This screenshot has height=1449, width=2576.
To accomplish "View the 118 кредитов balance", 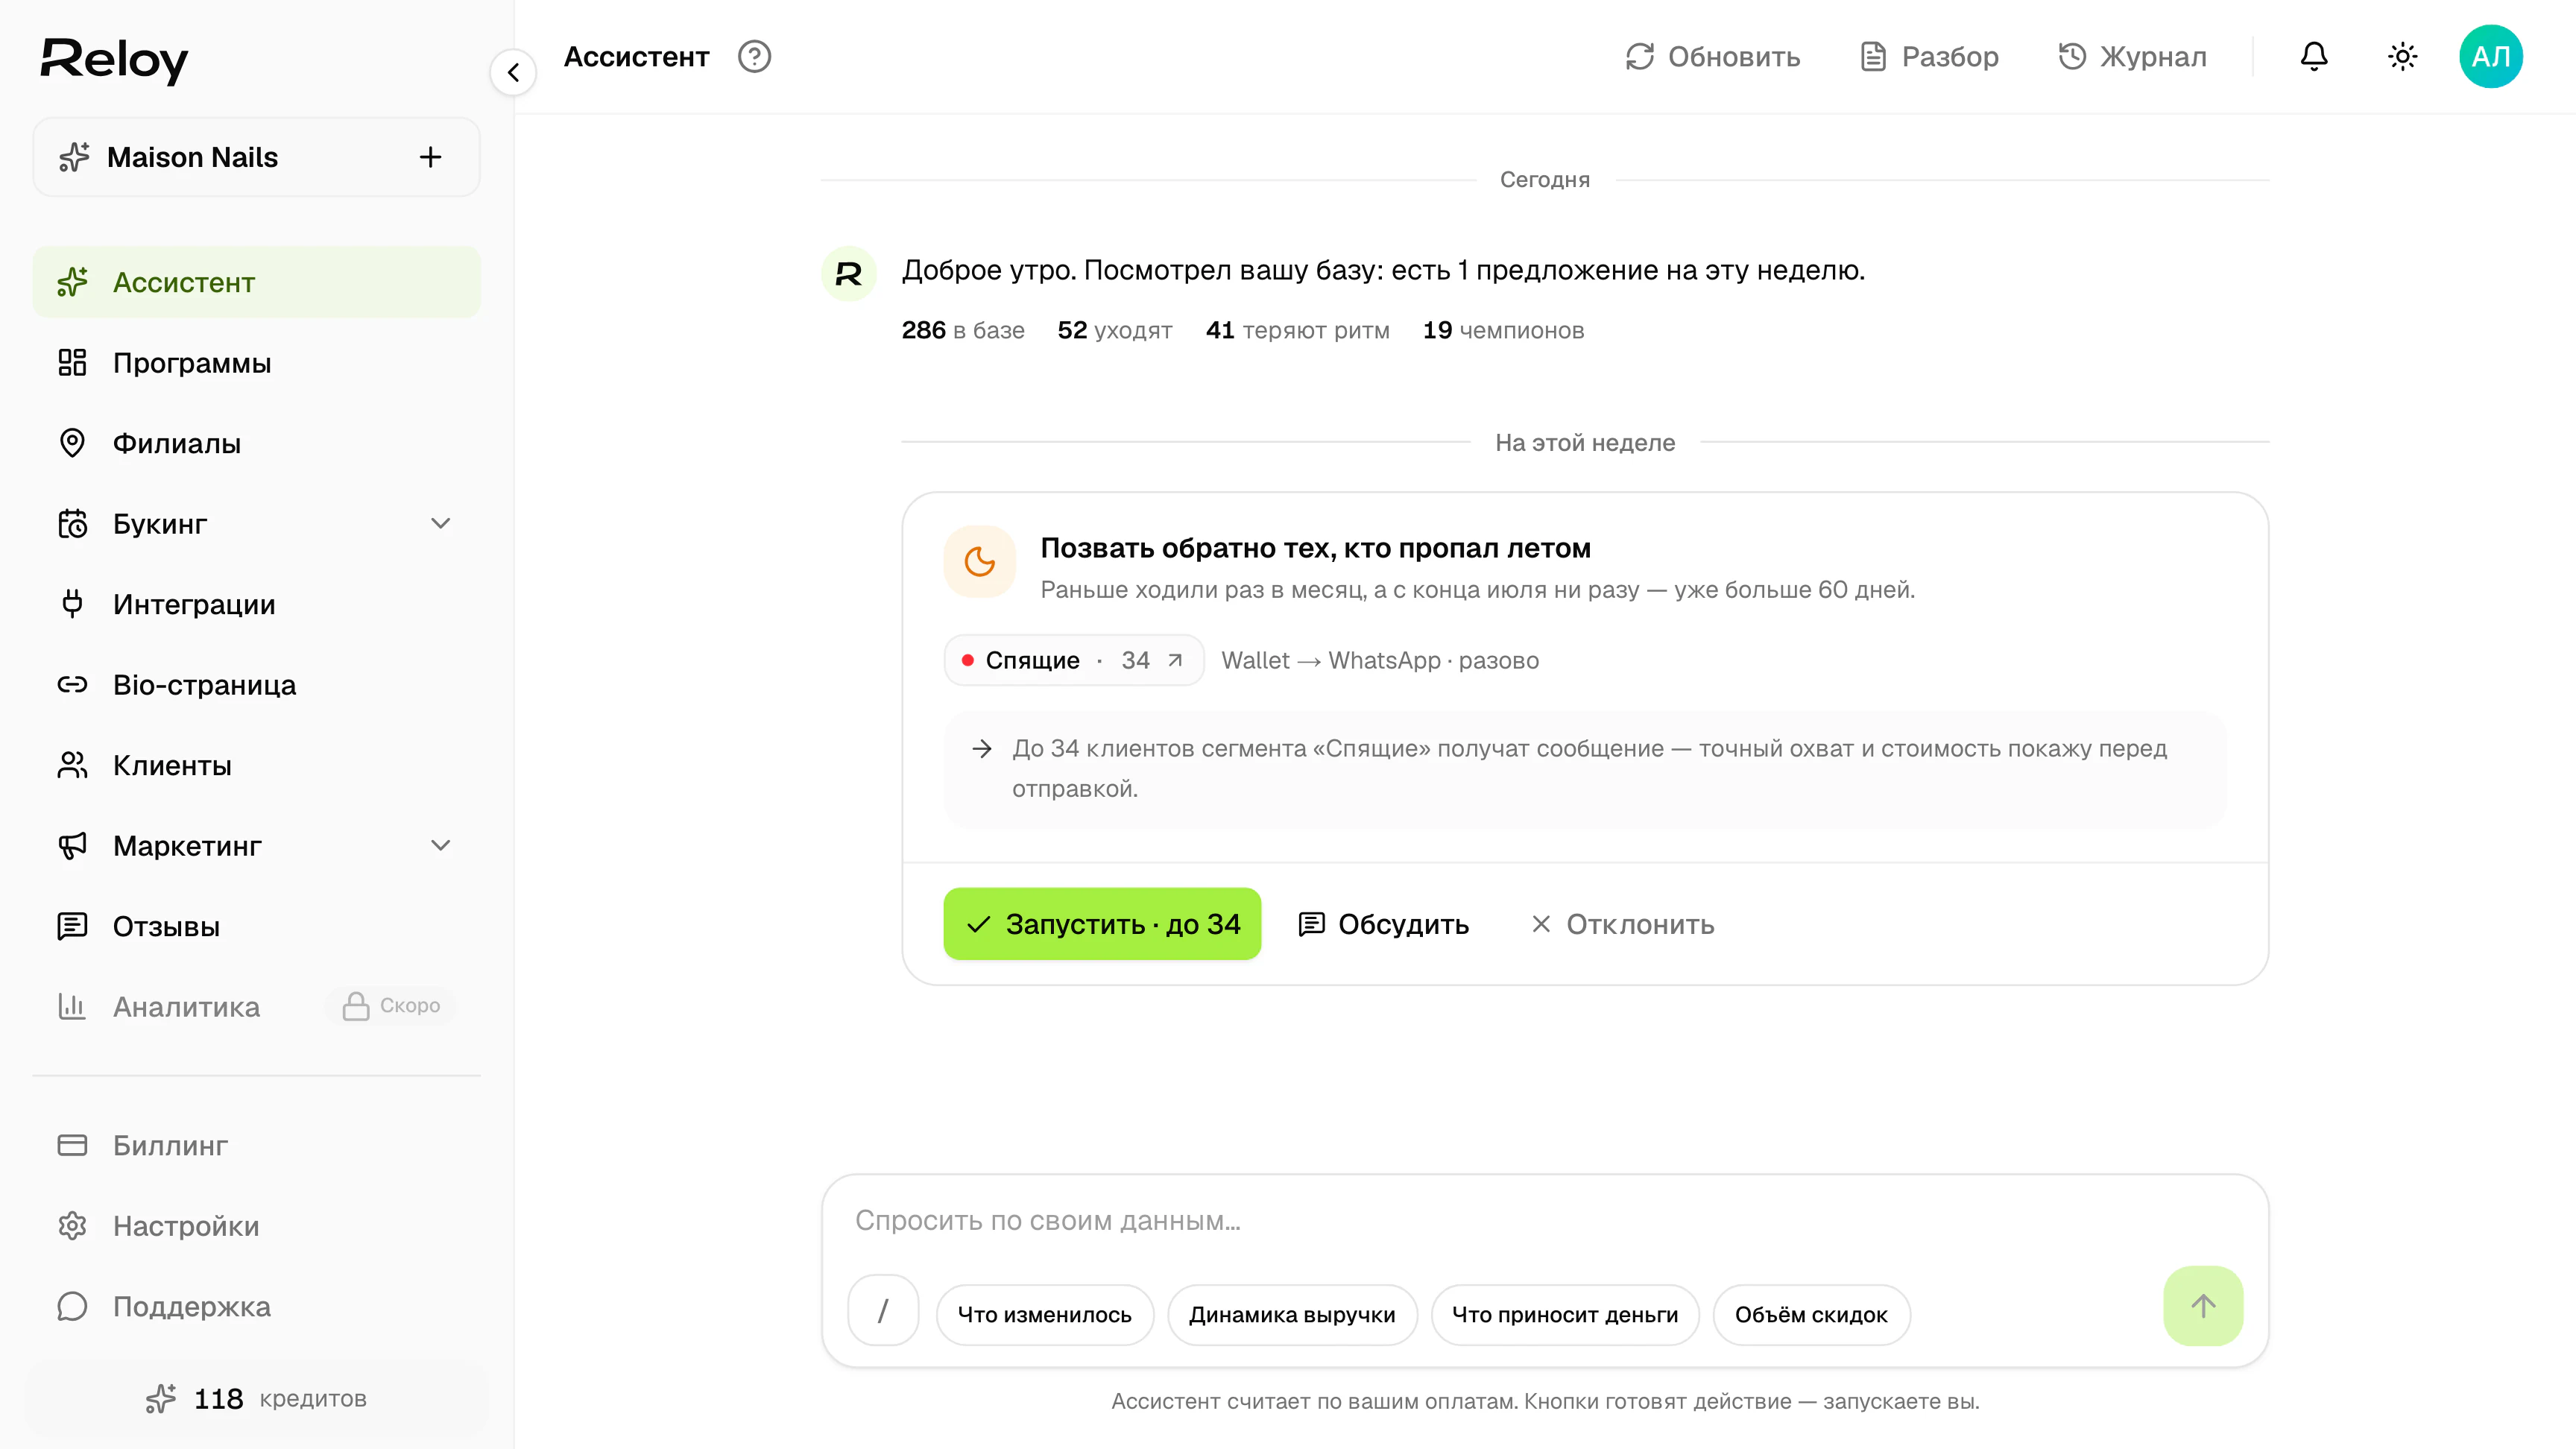I will coord(257,1398).
